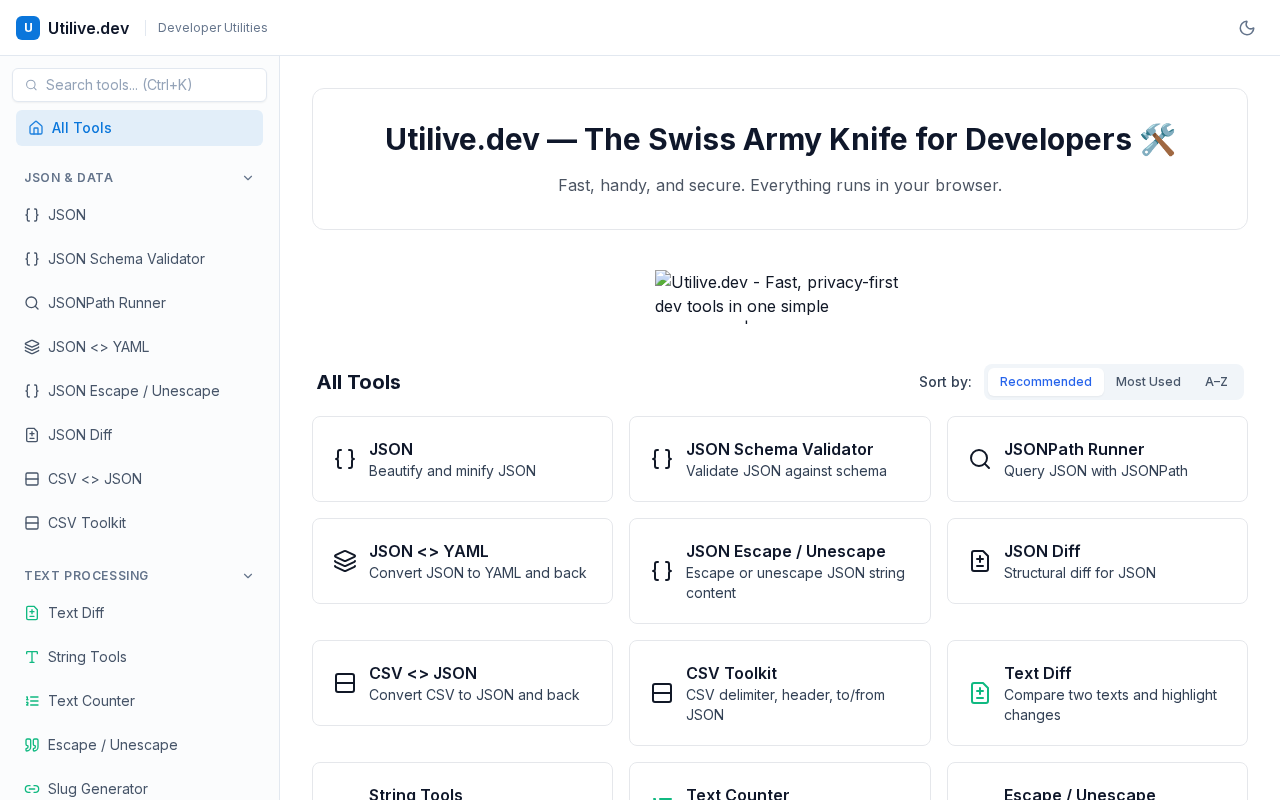The height and width of the screenshot is (800, 1280).
Task: Click the Utilive.dev logo icon
Action: coord(28,28)
